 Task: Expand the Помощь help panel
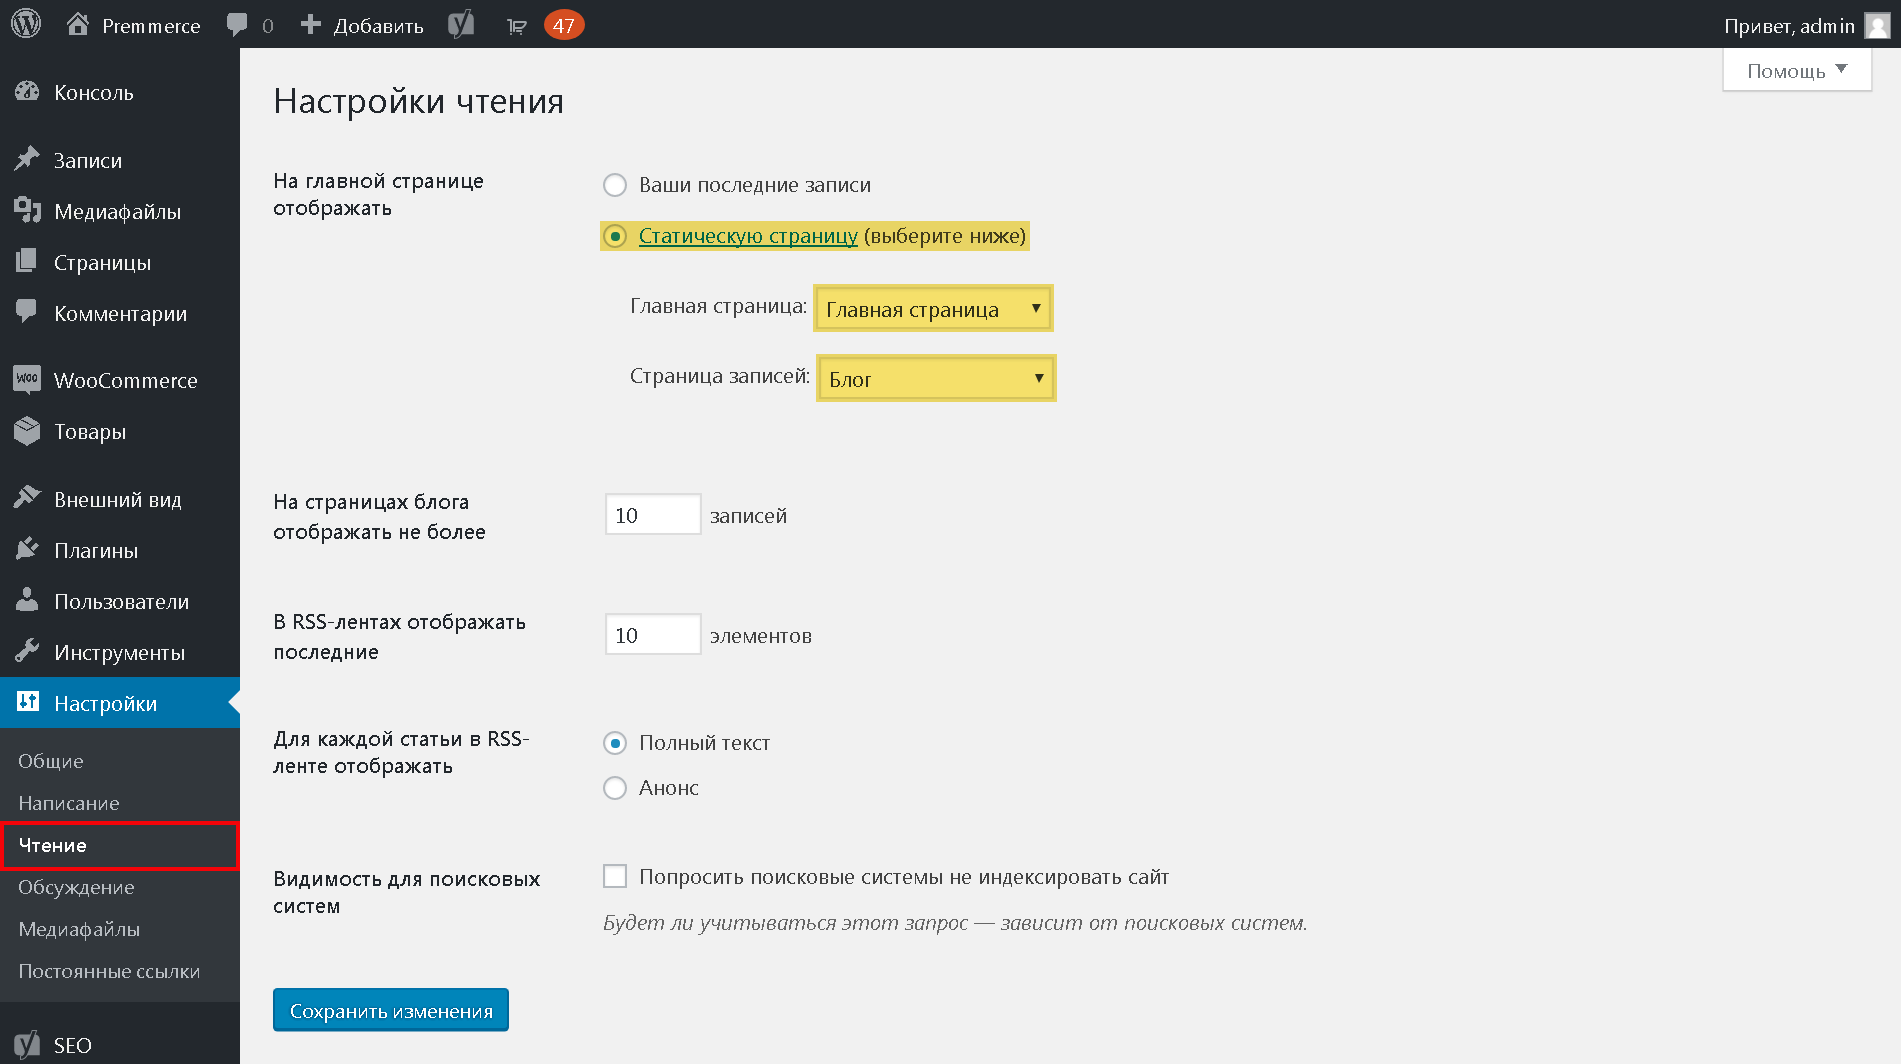pos(1797,70)
